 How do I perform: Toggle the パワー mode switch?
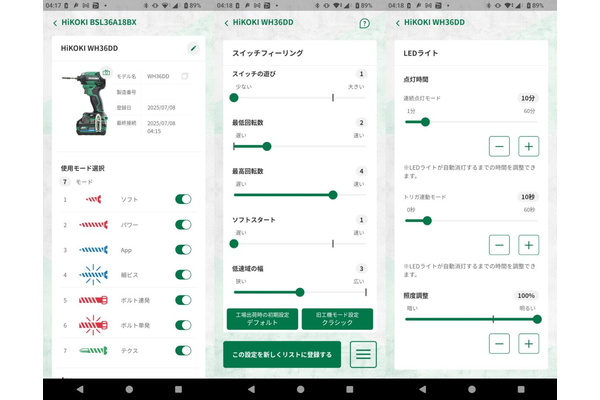[183, 225]
